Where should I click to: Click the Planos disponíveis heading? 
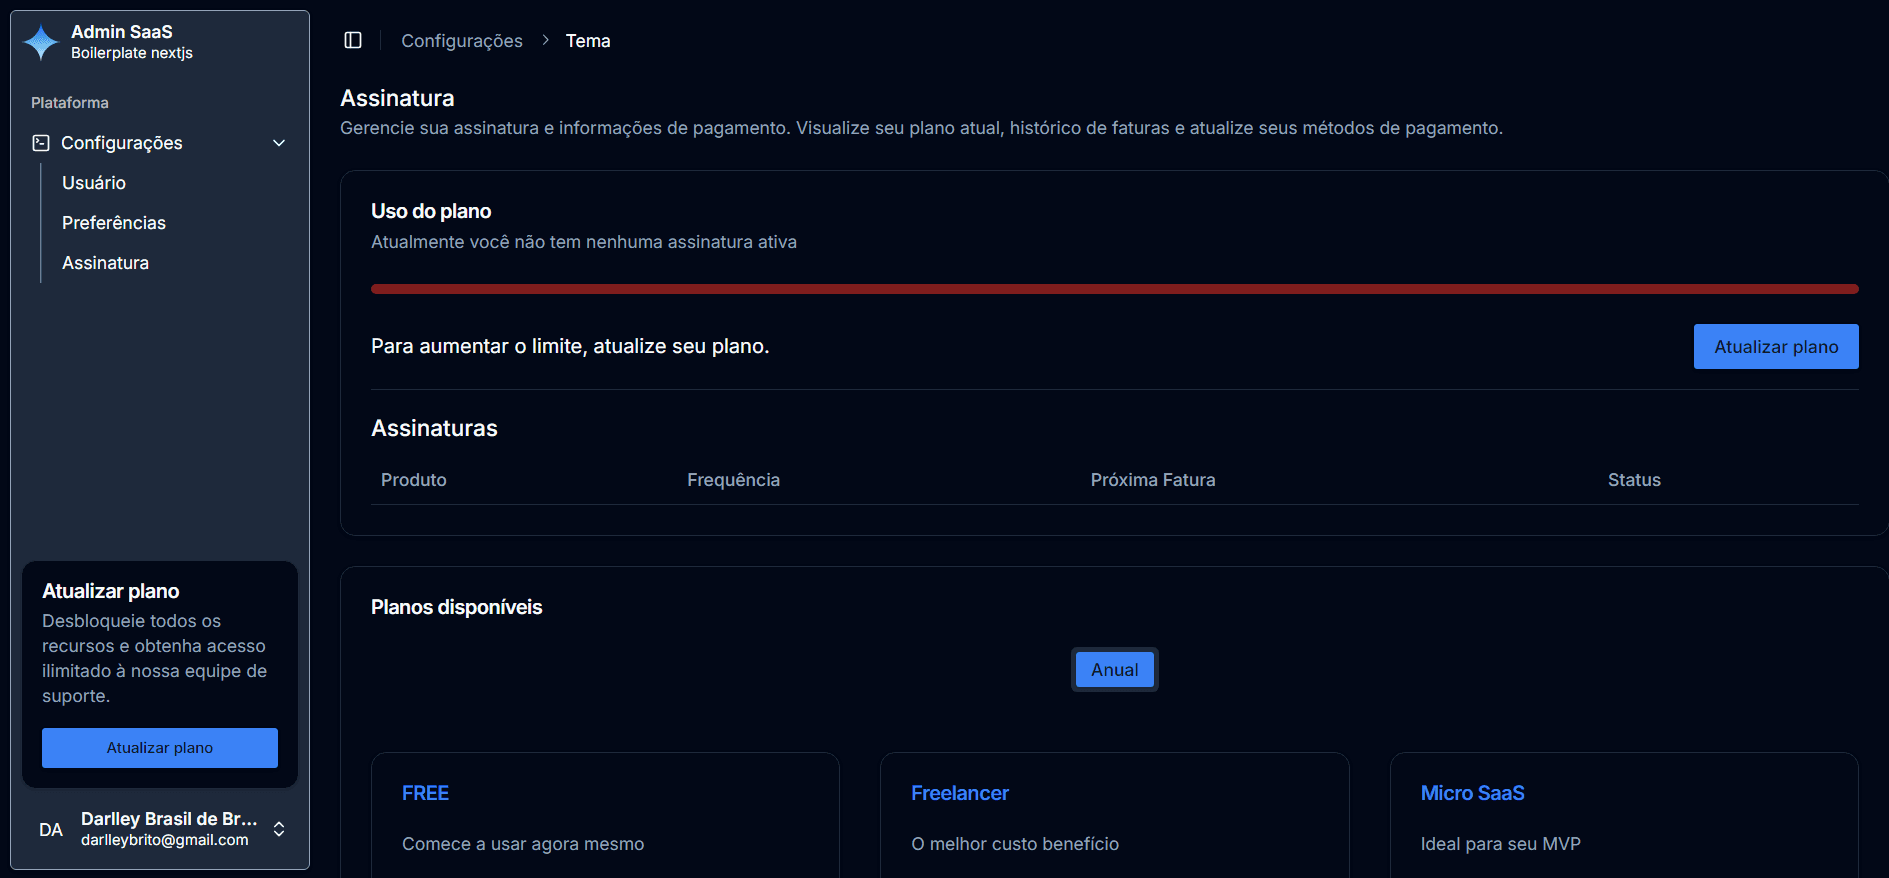pos(456,607)
